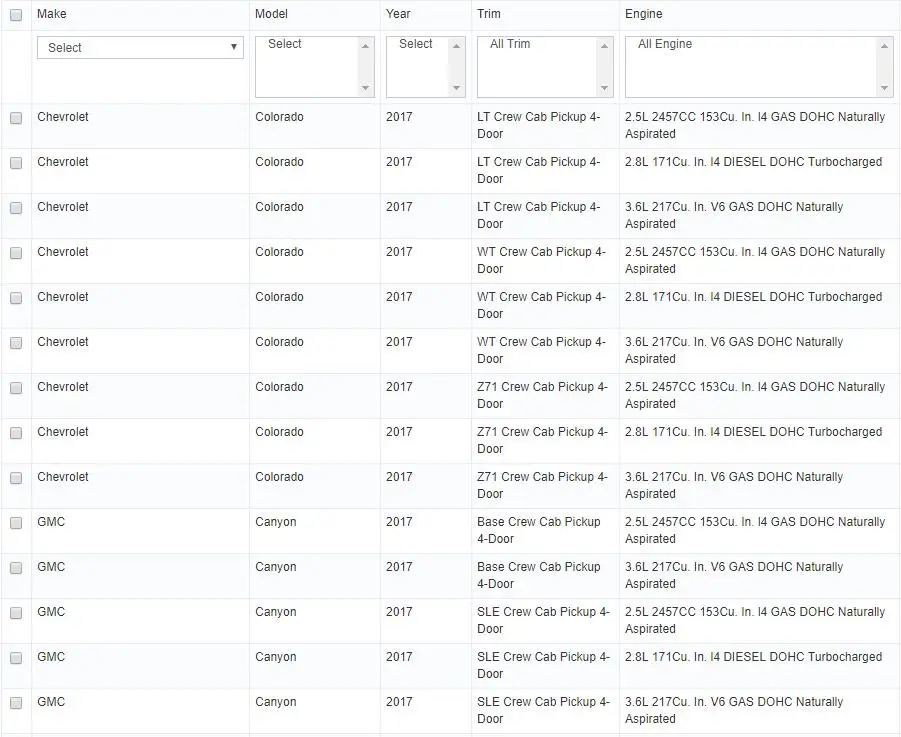This screenshot has height=737, width=901.
Task: Click Colorado in the Z71 3.6L V6 row
Action: click(x=279, y=477)
